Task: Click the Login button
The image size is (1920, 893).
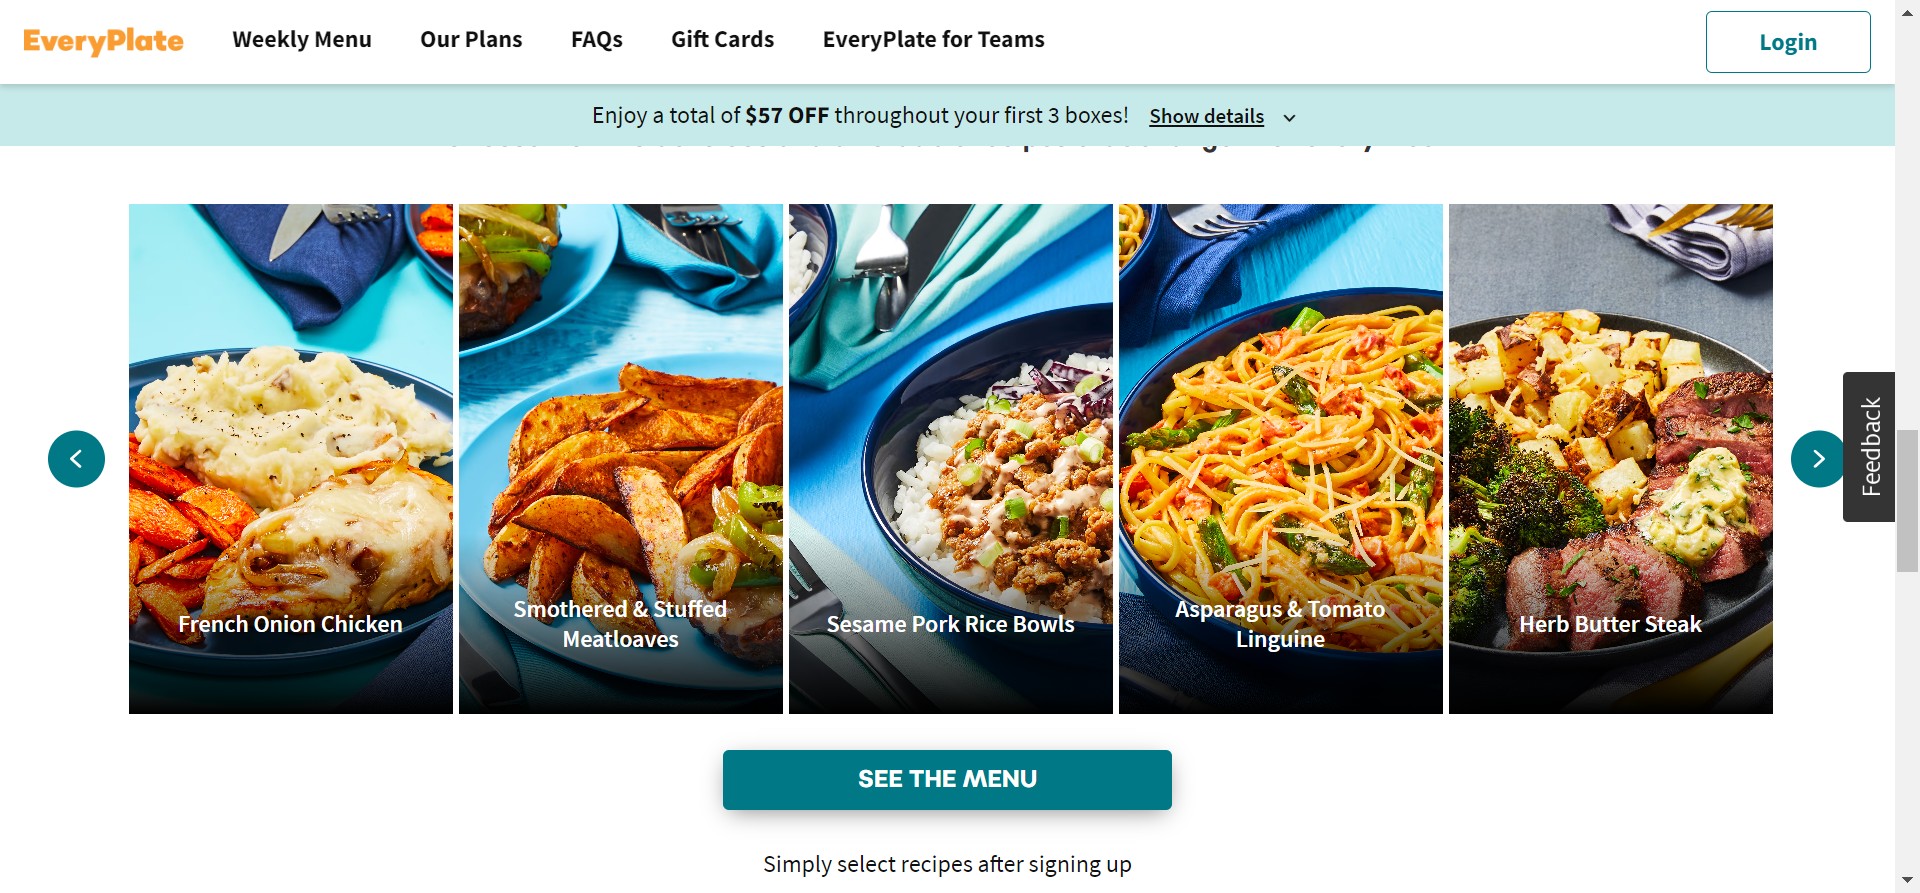Action: point(1788,42)
